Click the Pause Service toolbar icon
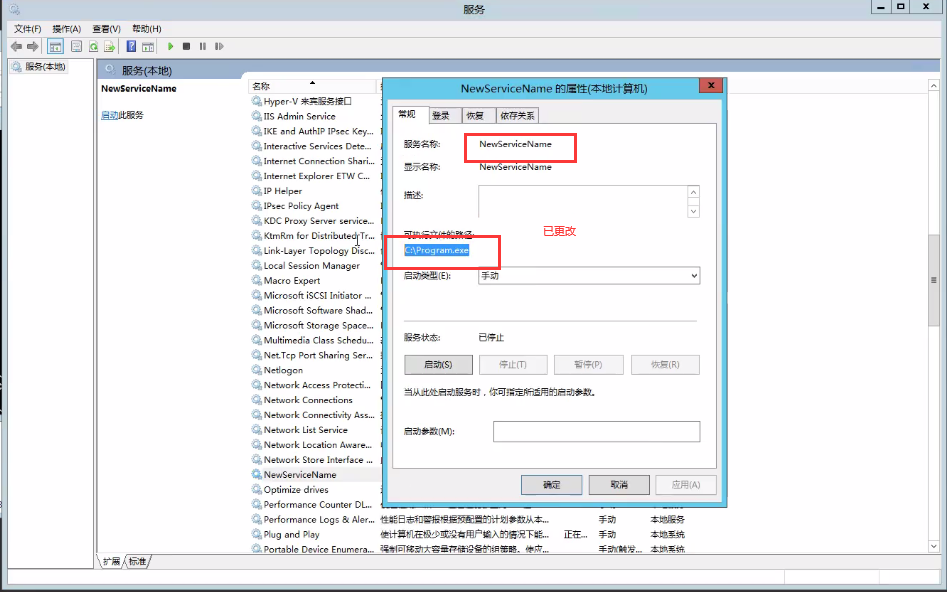The width and height of the screenshot is (947, 592). pos(203,46)
